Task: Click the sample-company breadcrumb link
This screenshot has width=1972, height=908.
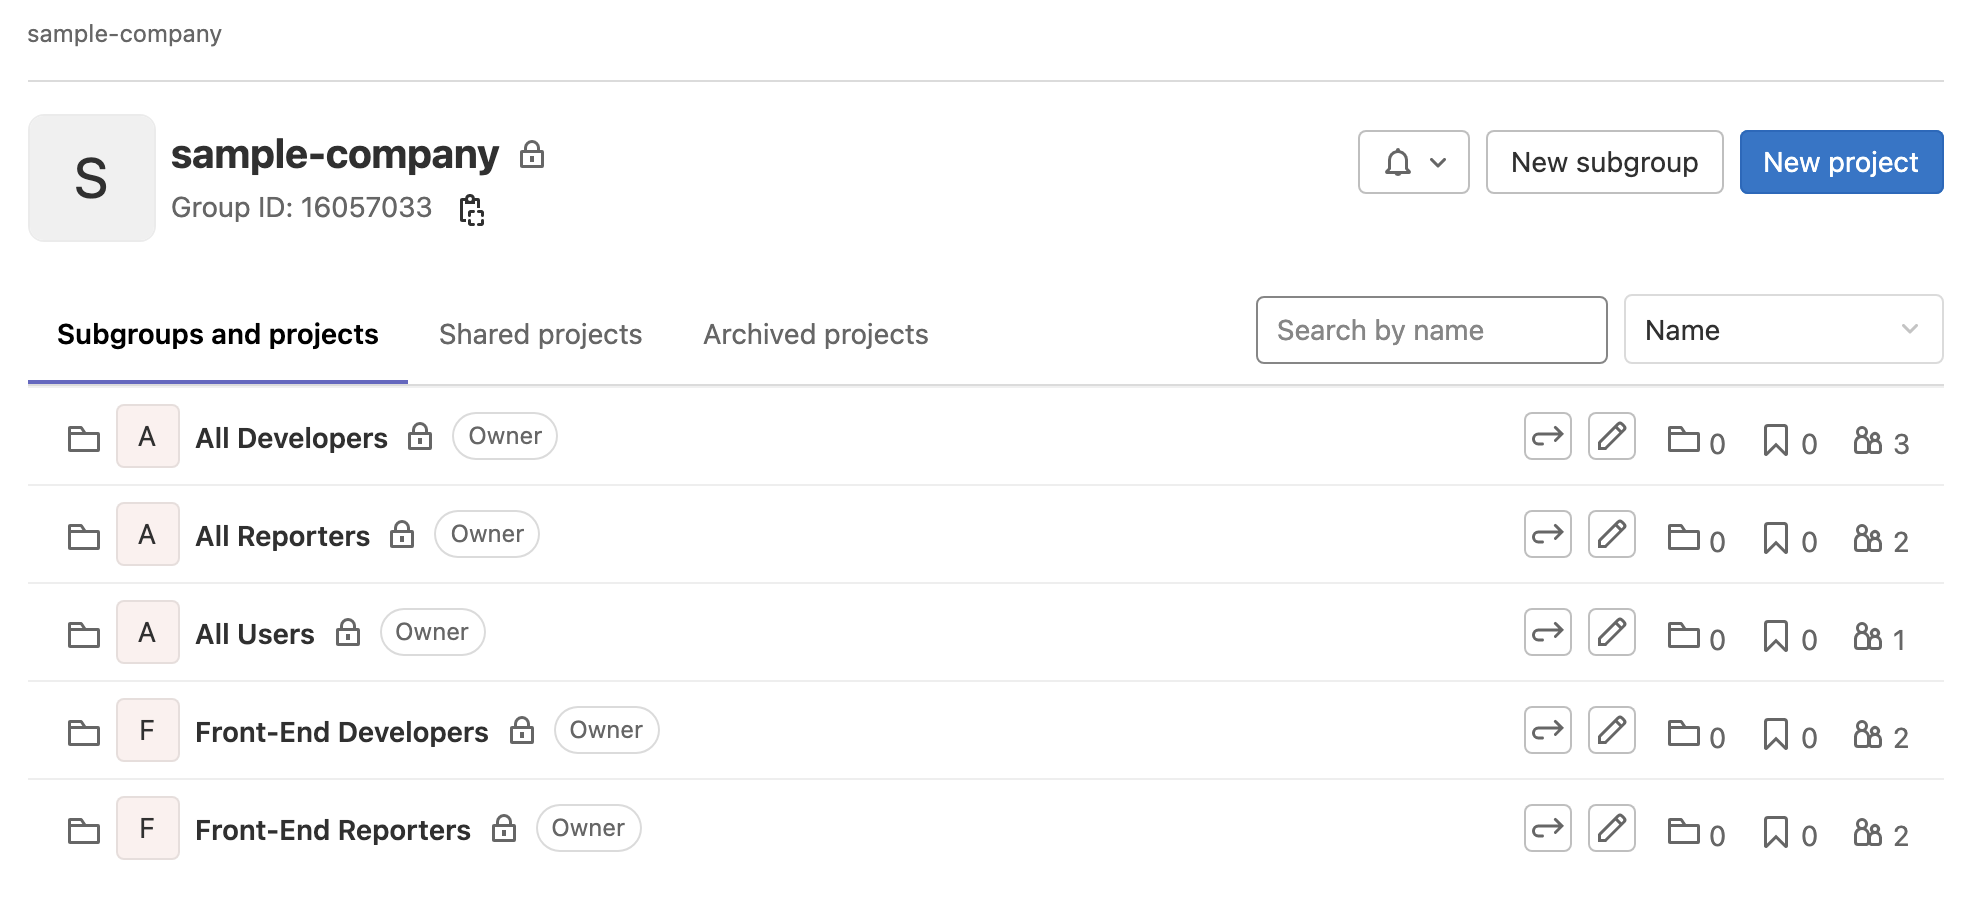Action: tap(125, 34)
